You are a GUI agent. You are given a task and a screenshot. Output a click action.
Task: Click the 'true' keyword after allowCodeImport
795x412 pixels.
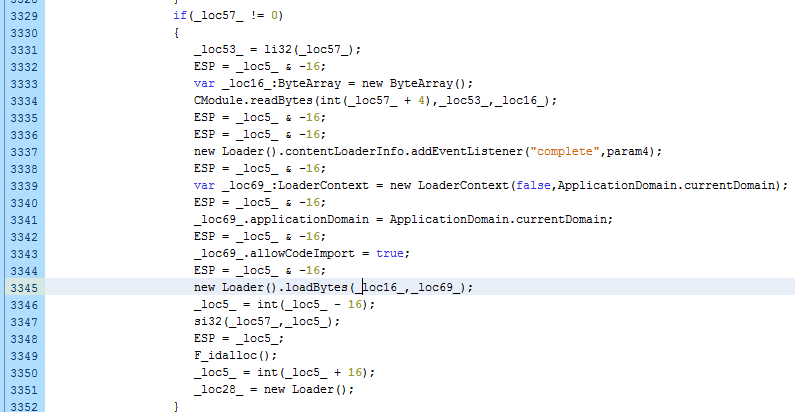[390, 253]
